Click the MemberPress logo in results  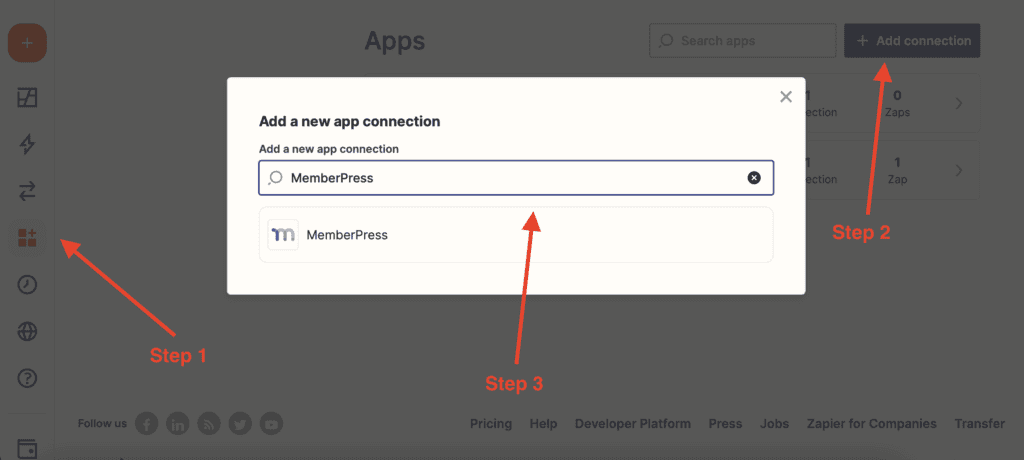(283, 235)
